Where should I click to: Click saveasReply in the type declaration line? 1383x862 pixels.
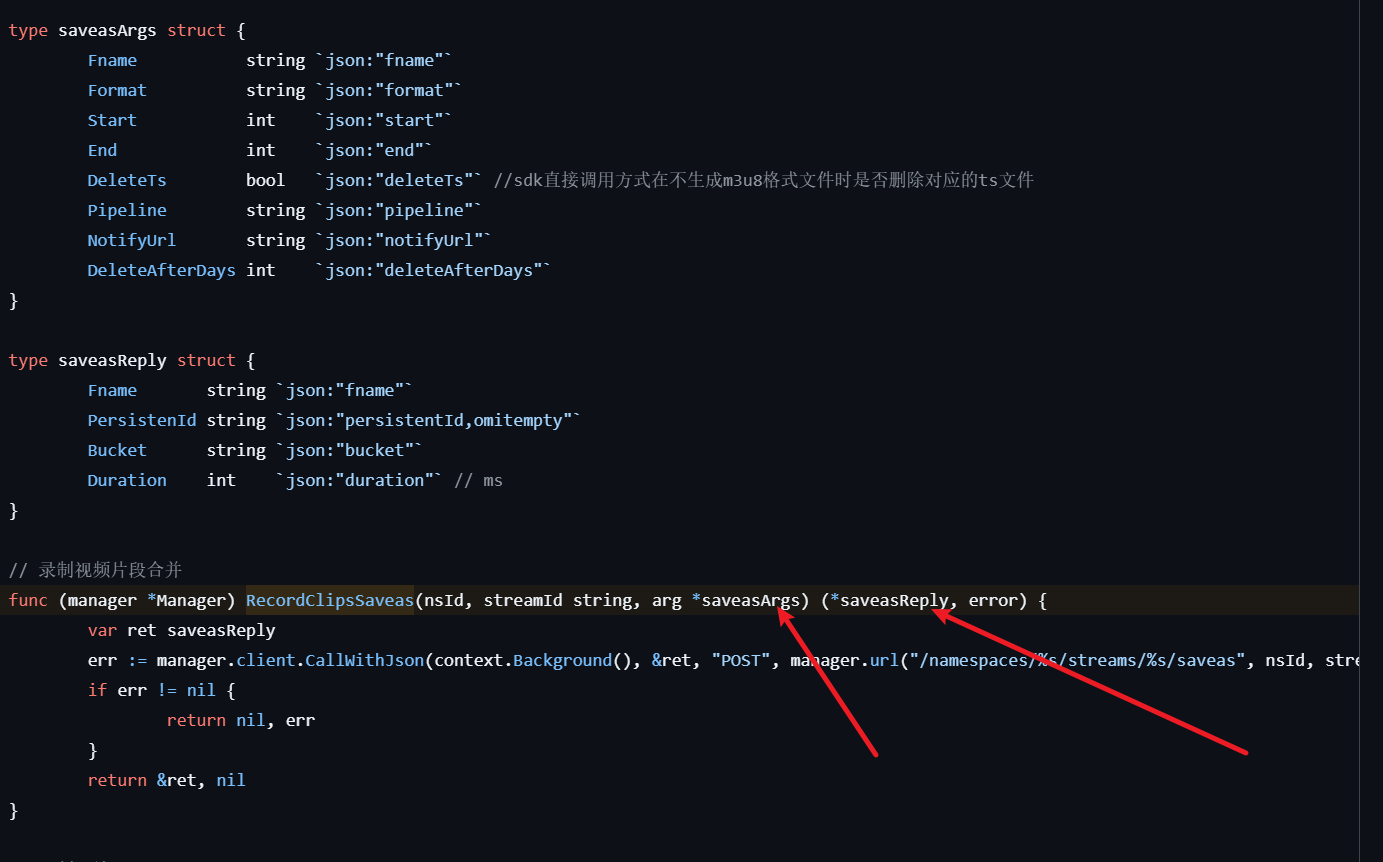pyautogui.click(x=112, y=360)
